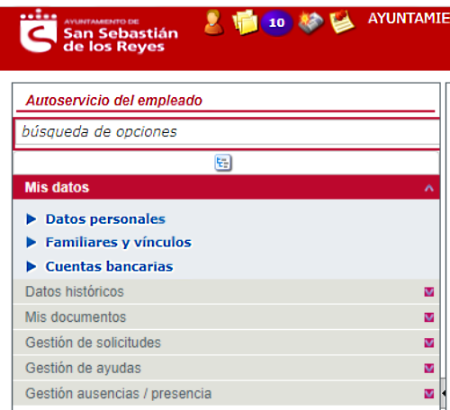The image size is (450, 410).
Task: Open the alerts device icon in header
Action: tap(311, 22)
